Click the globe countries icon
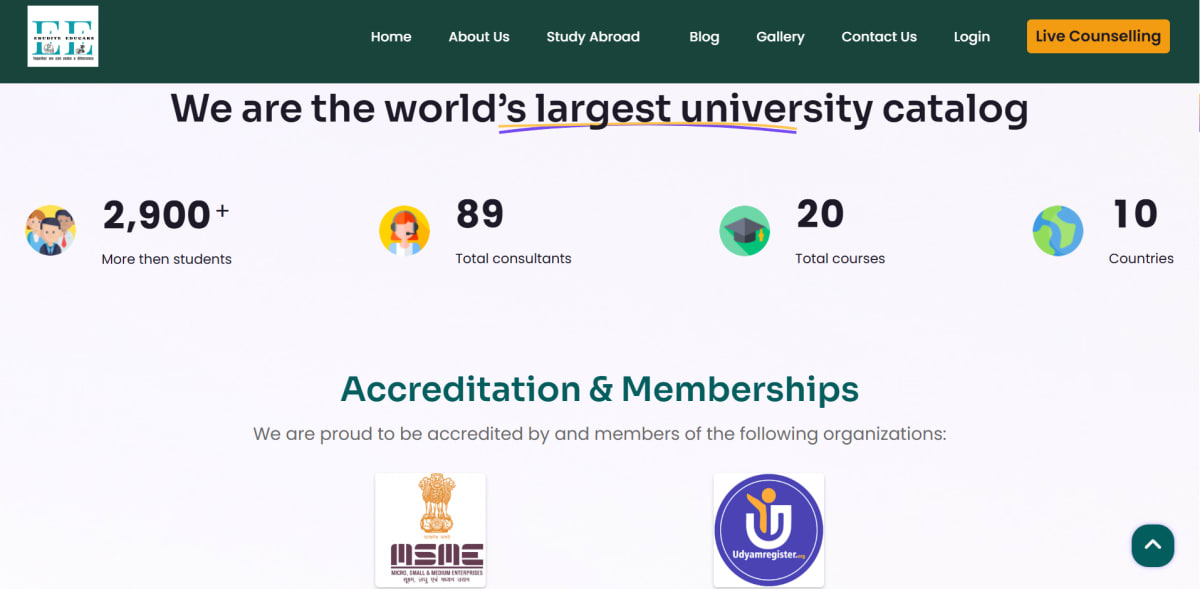 coord(1057,230)
